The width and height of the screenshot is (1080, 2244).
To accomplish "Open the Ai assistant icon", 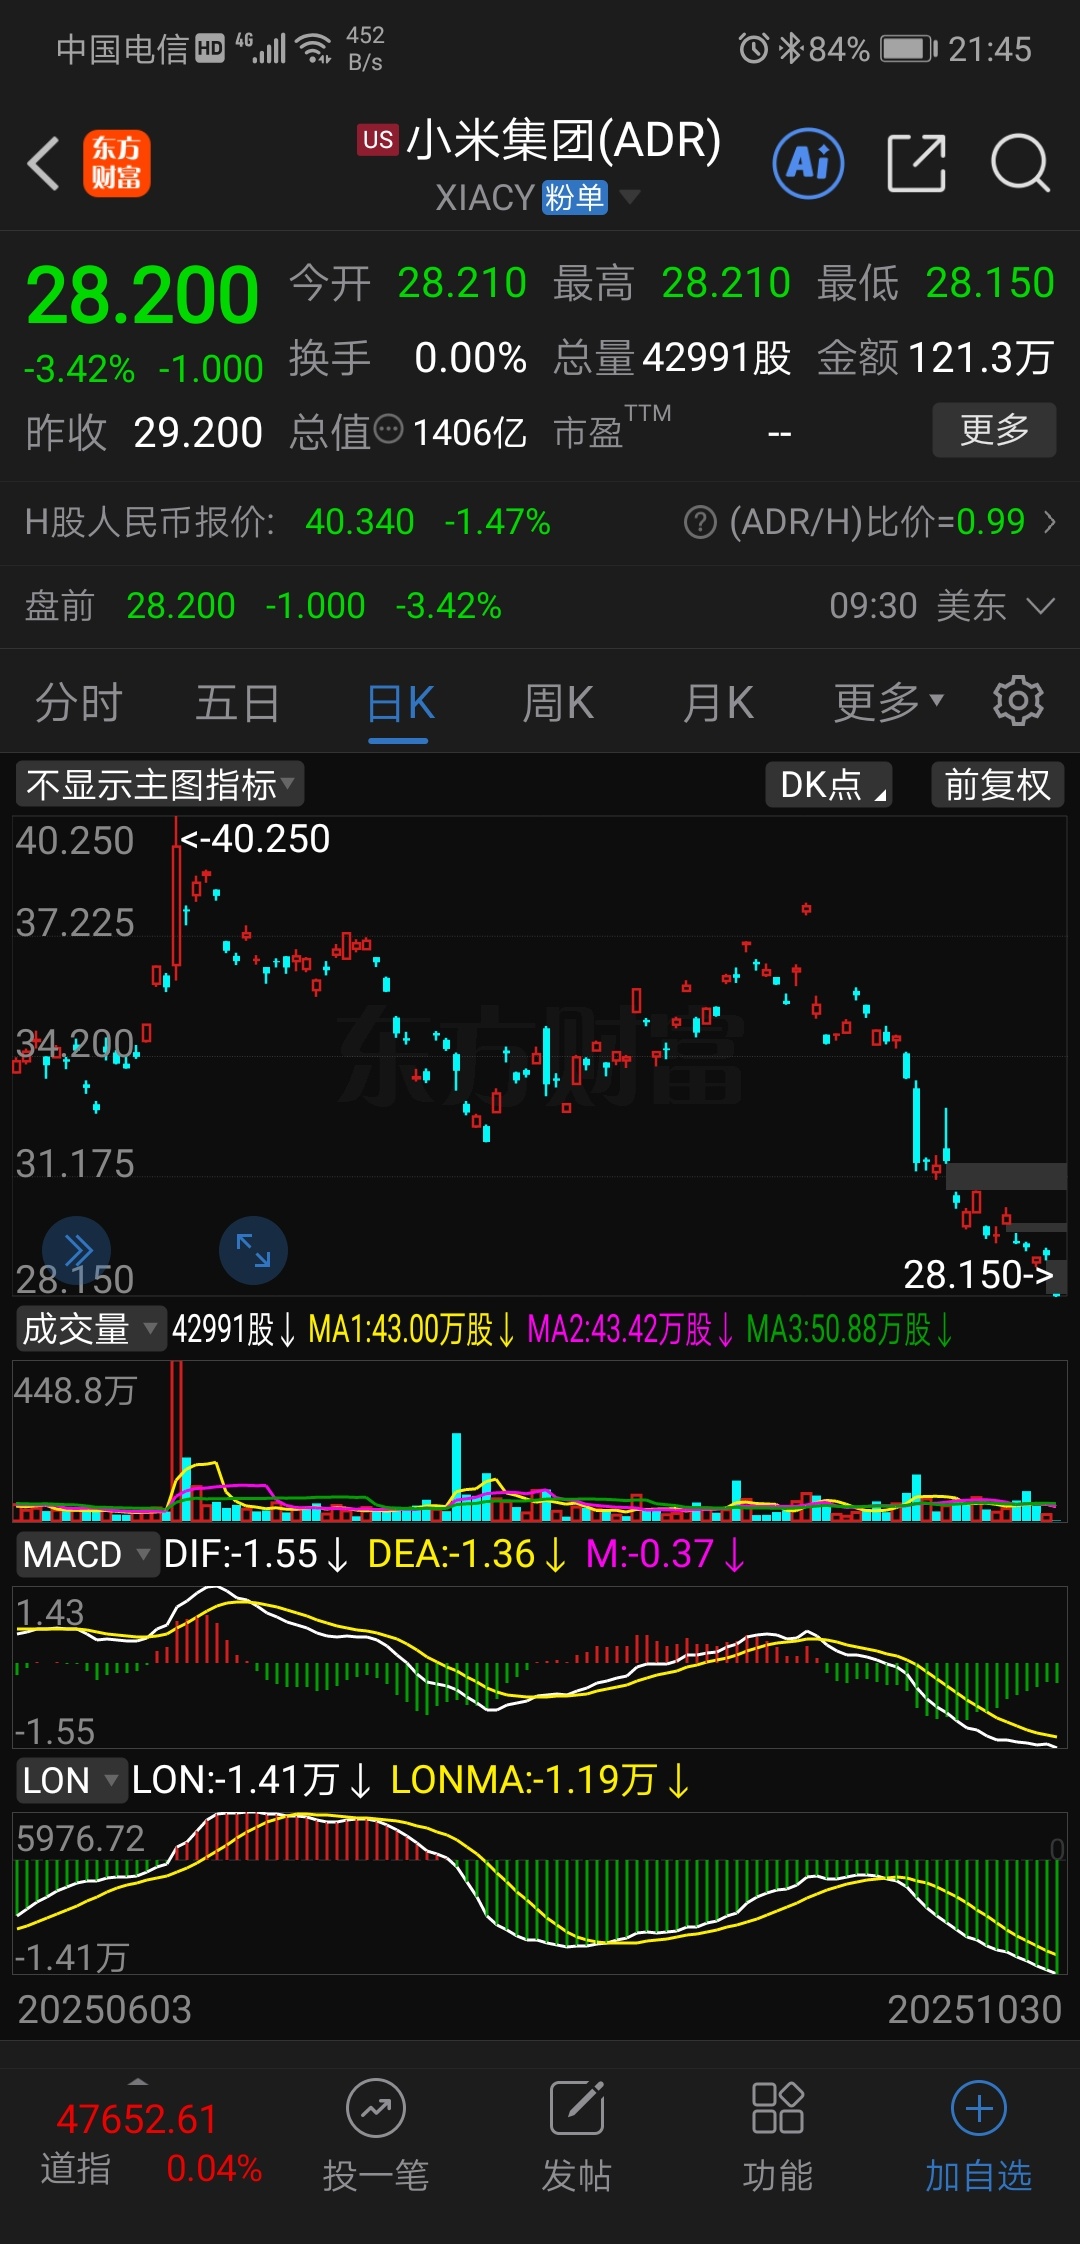I will [x=808, y=163].
